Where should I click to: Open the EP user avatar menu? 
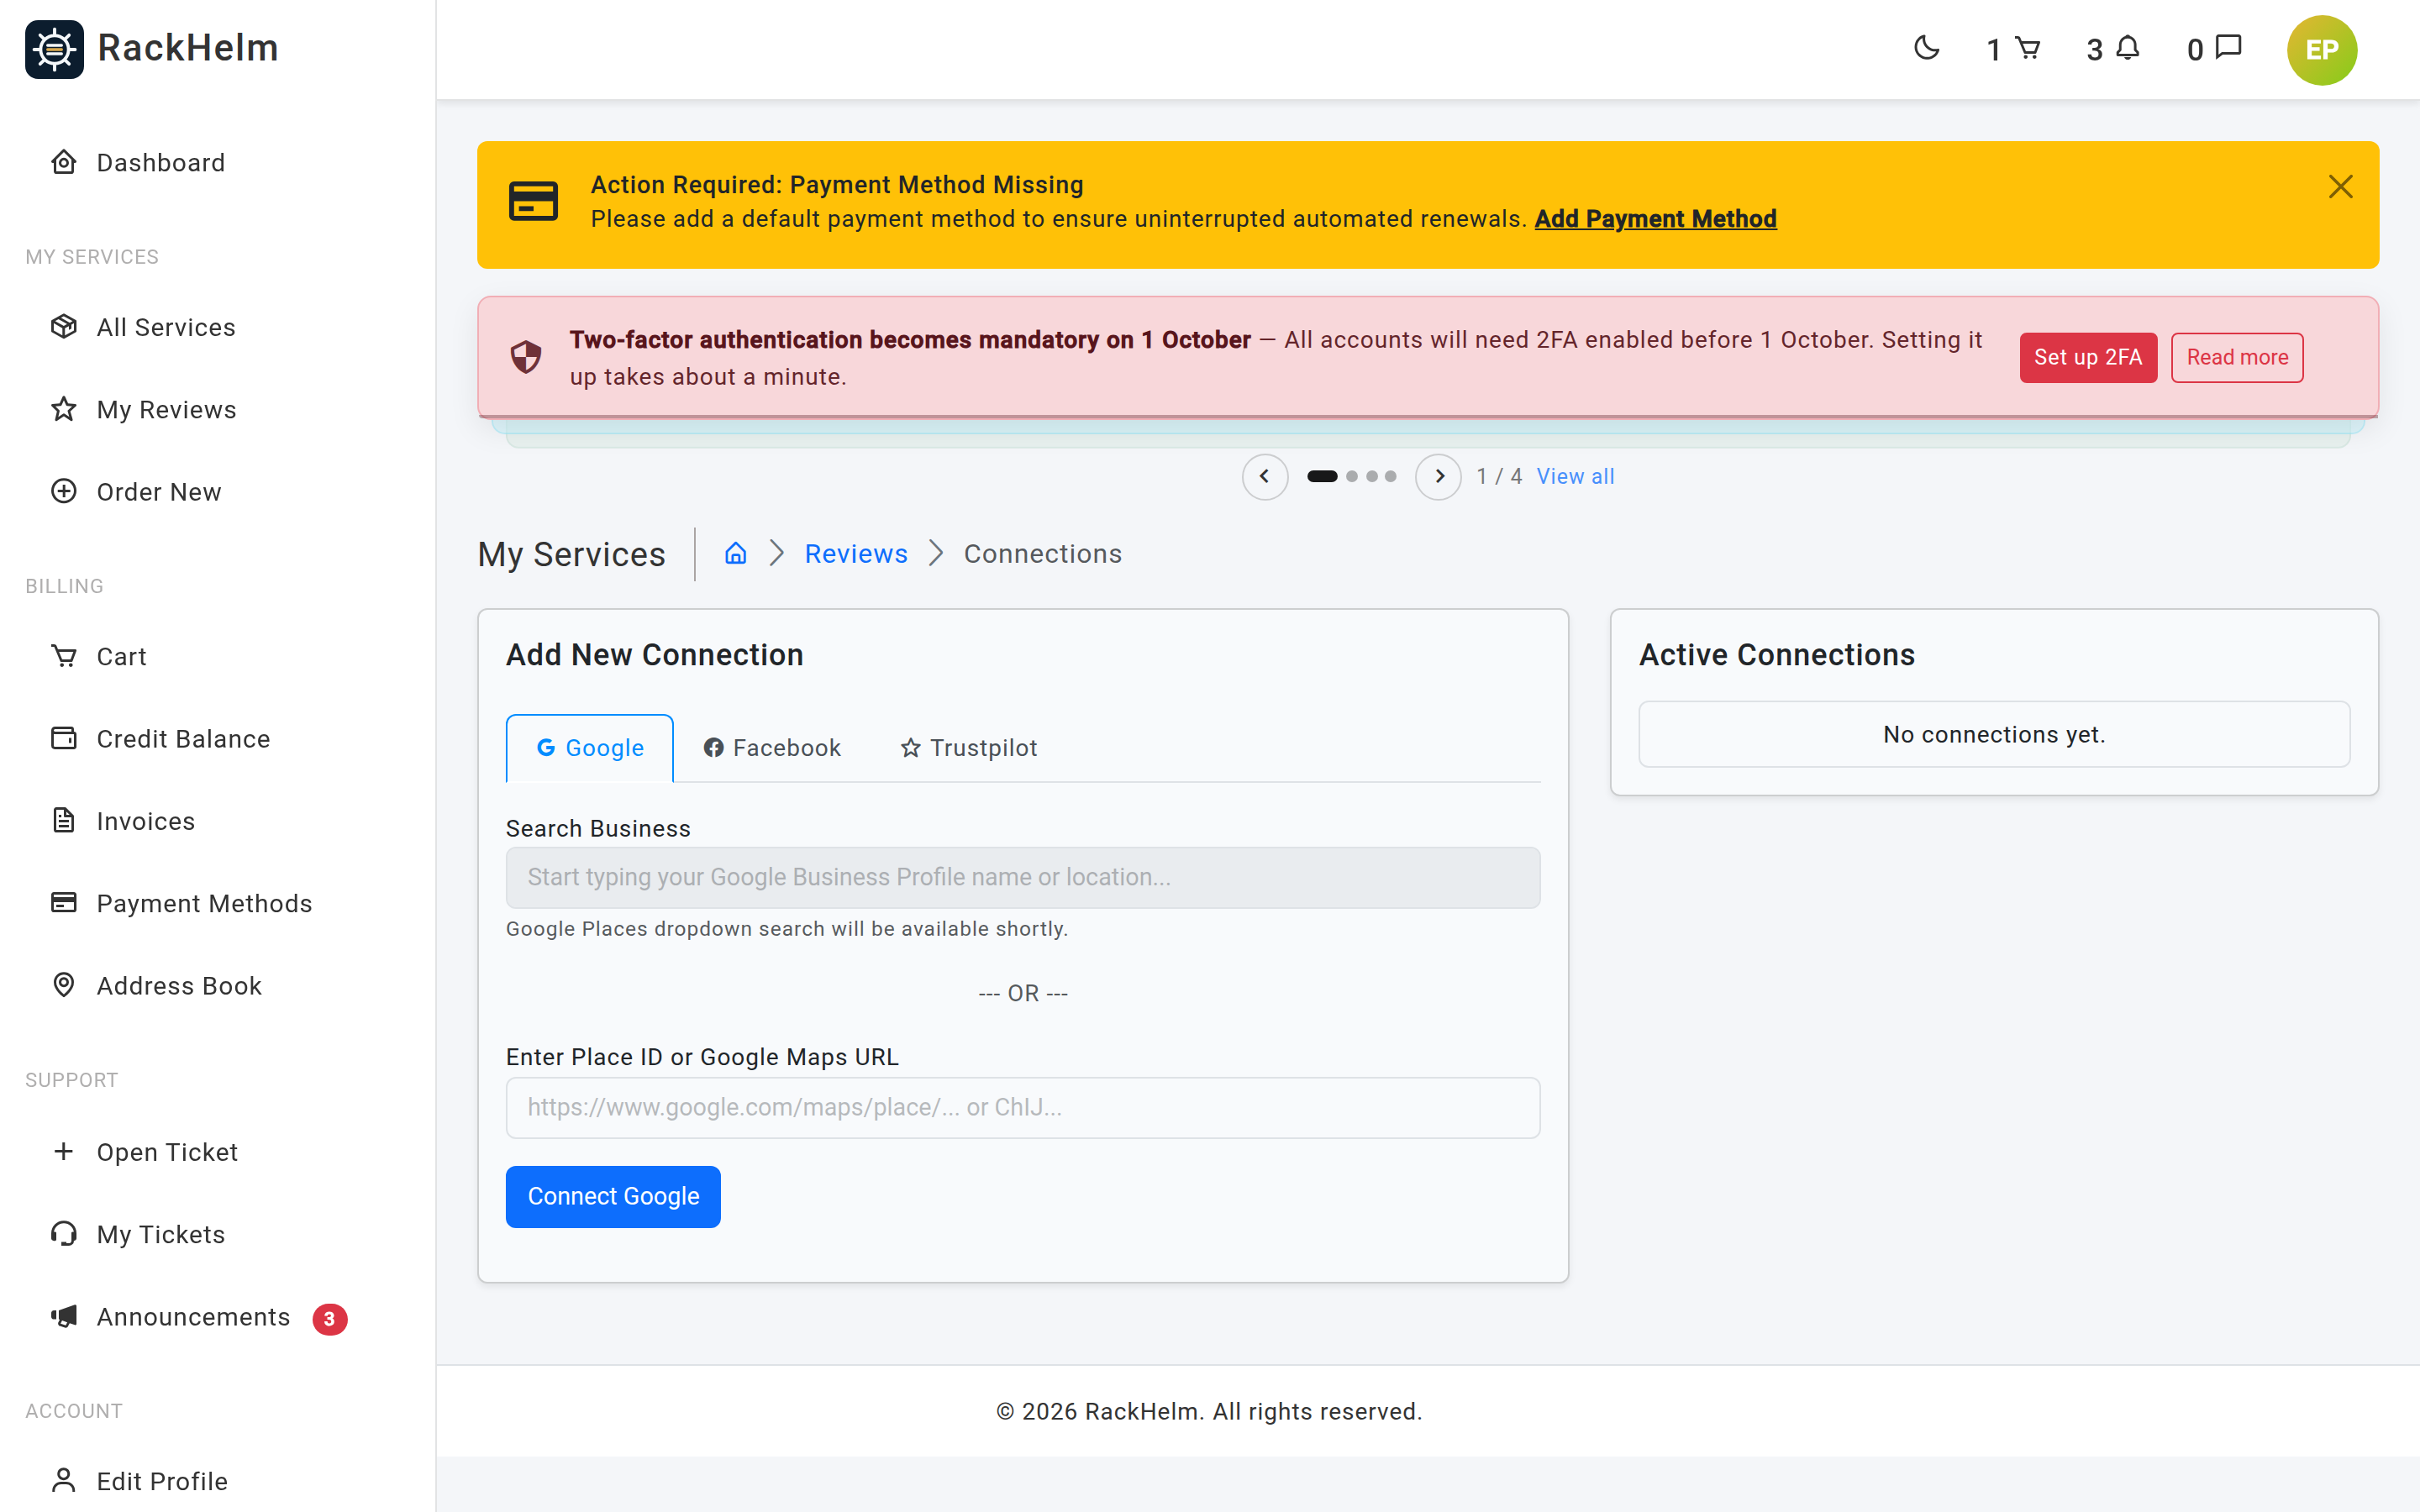[x=2321, y=50]
